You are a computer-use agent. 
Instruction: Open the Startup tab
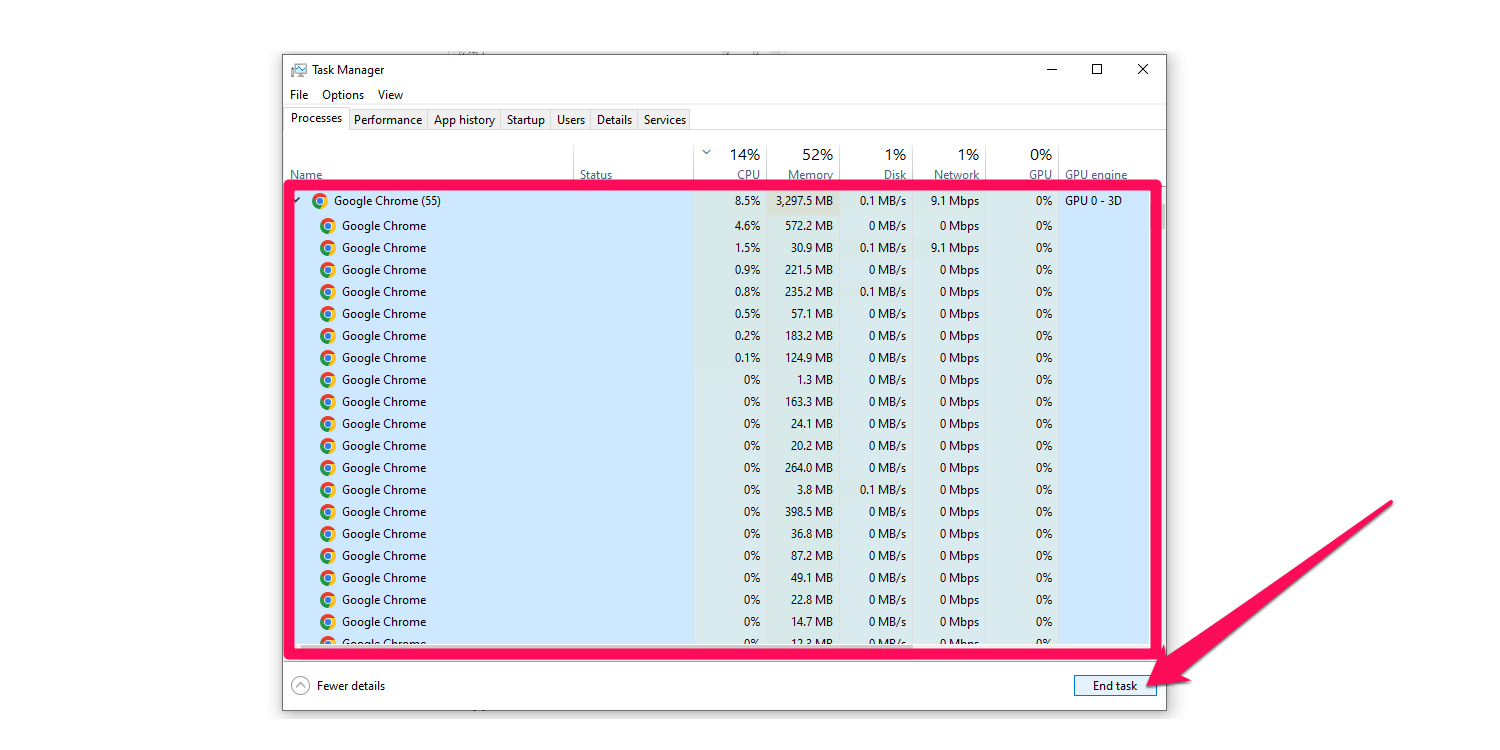[525, 120]
